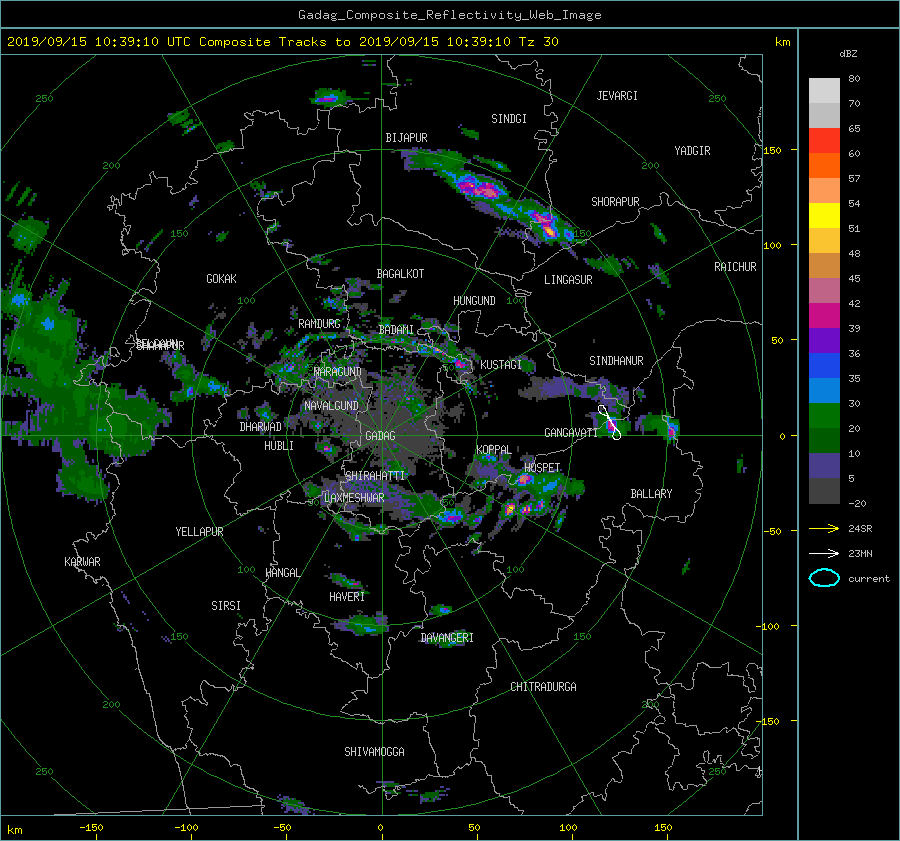Click the yellow 24SR arrow legend icon
The image size is (900, 841).
click(824, 529)
